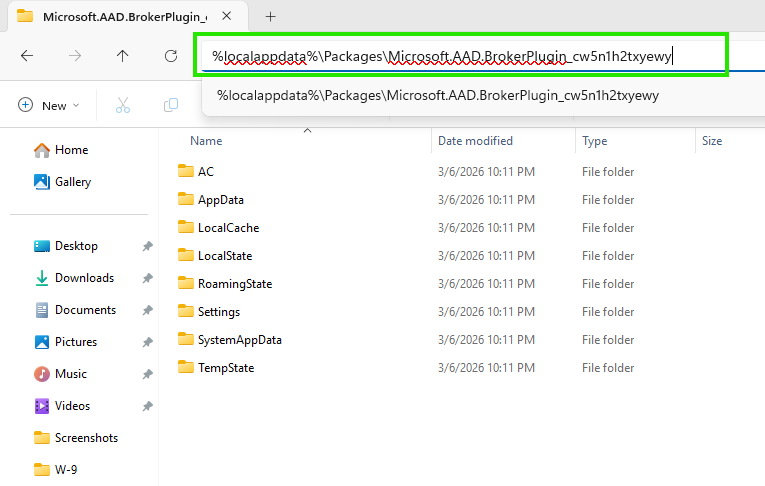Sort by the Type column header
Image resolution: width=765 pixels, height=486 pixels.
pyautogui.click(x=594, y=141)
